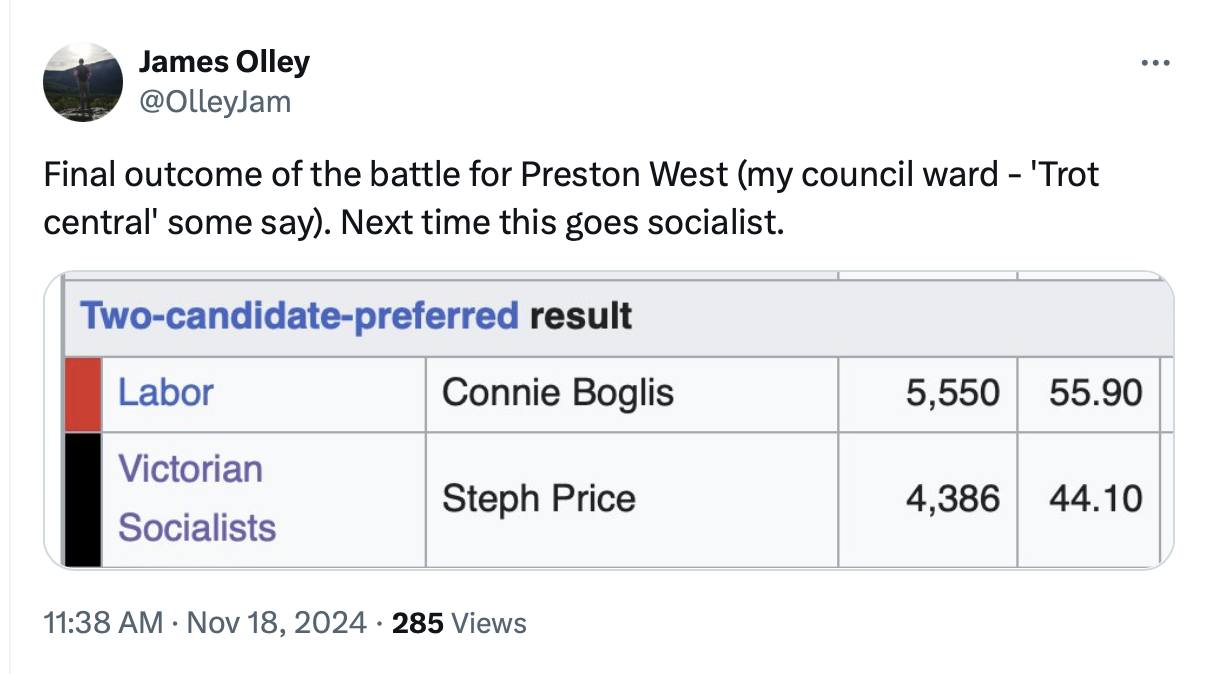Click the red Labor color cell
Viewport: 1206px width, 674px height.
pyautogui.click(x=83, y=394)
